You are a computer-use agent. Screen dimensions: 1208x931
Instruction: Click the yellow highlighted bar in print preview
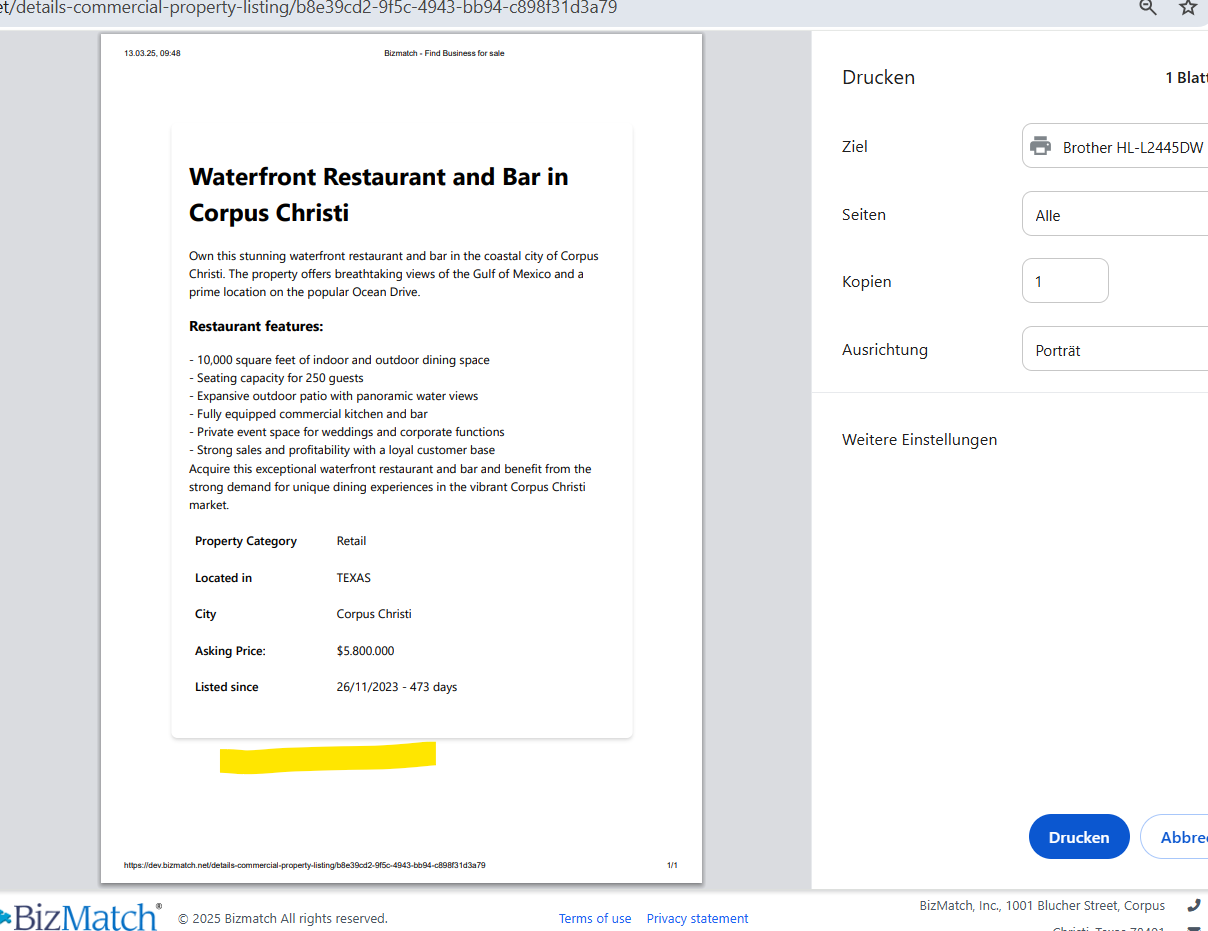tap(328, 756)
